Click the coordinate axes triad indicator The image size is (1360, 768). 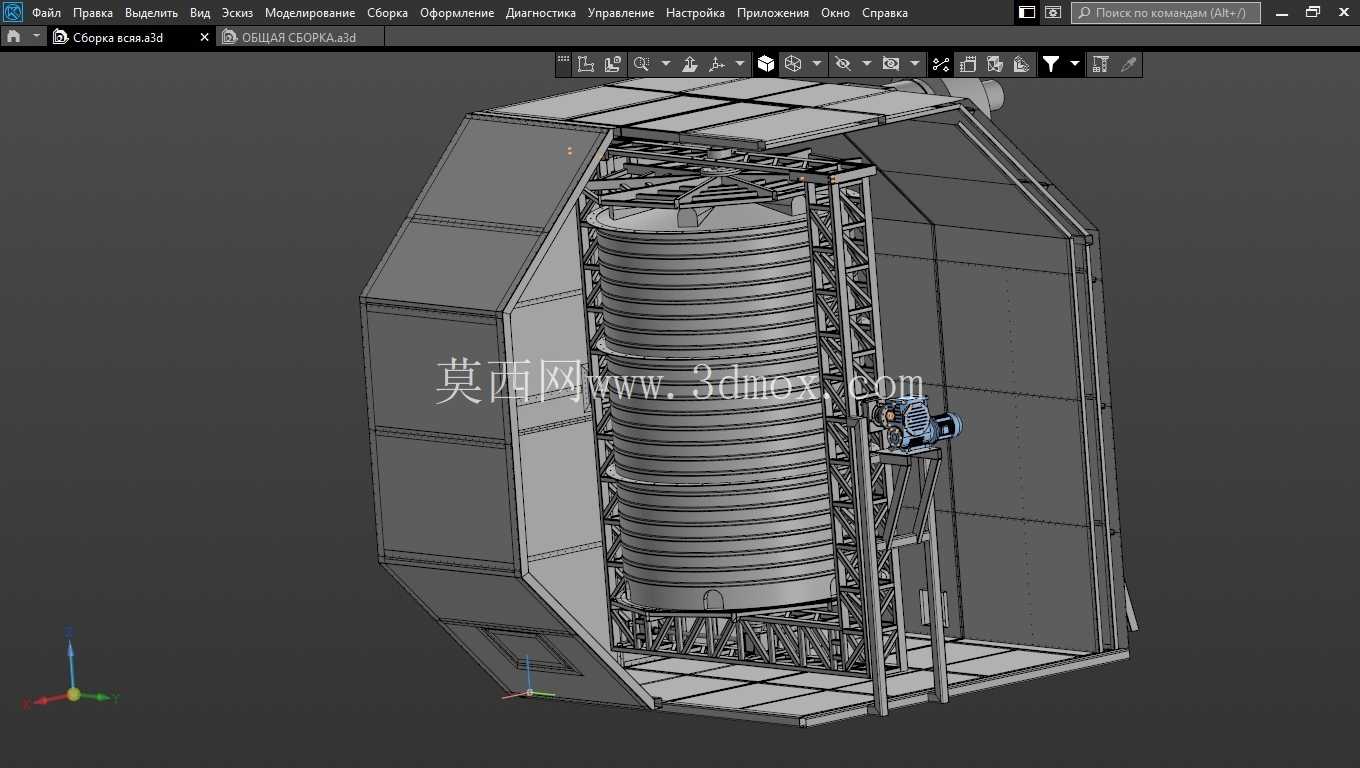[x=71, y=668]
